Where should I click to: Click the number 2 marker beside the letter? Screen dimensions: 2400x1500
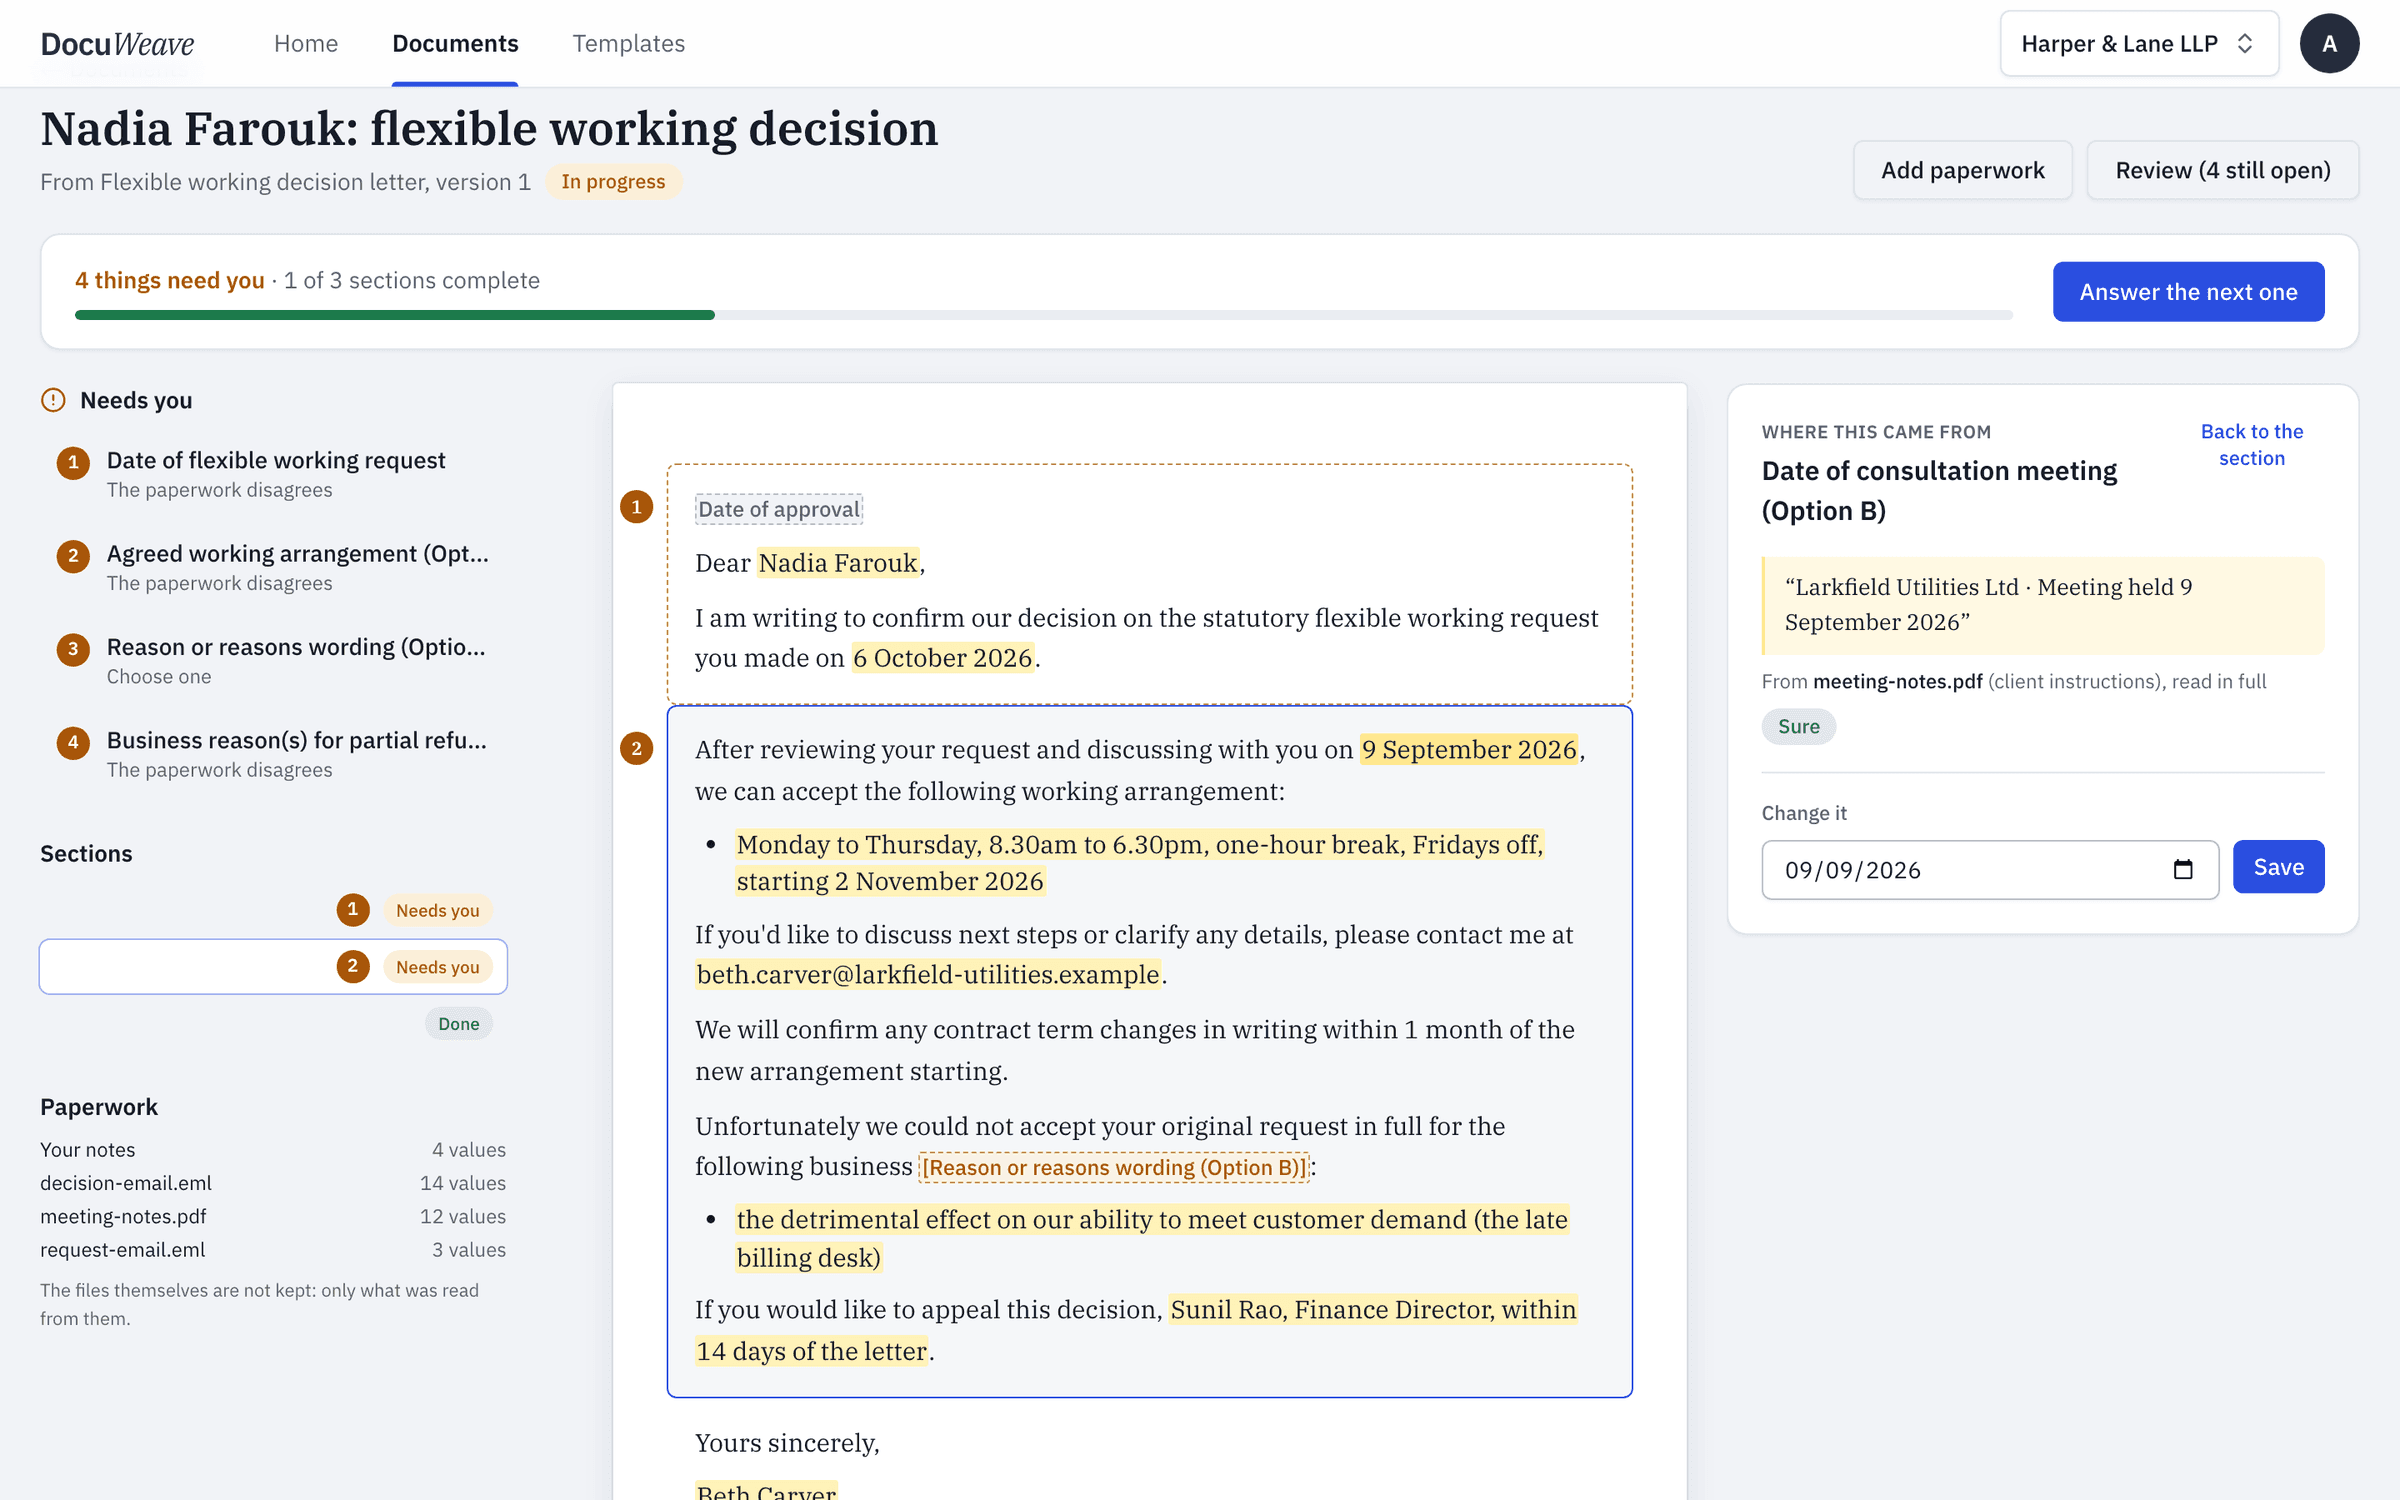pos(637,748)
